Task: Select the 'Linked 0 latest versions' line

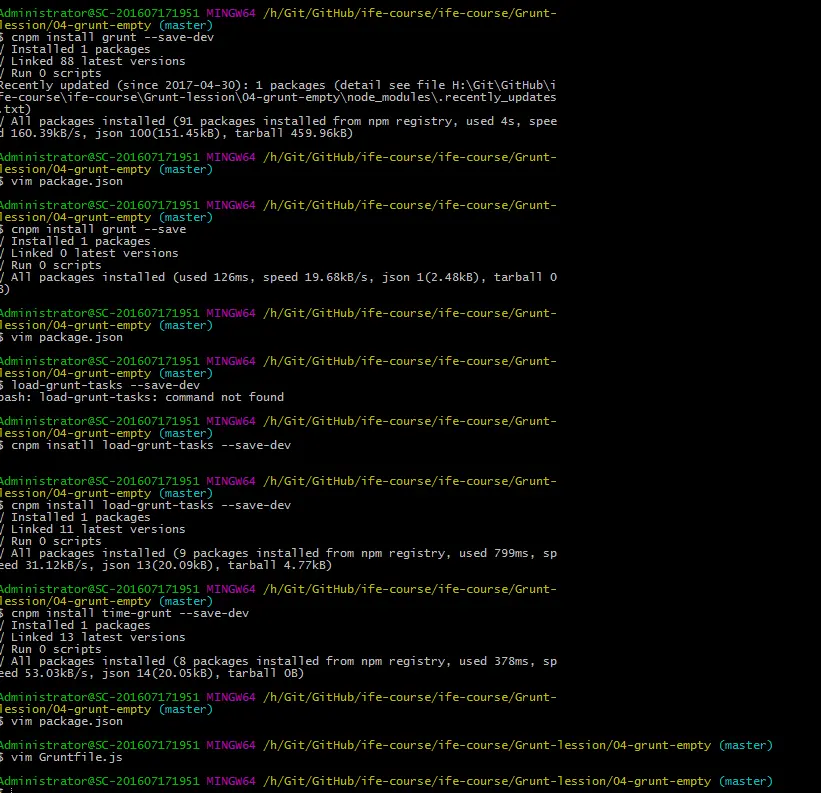Action: (x=89, y=253)
